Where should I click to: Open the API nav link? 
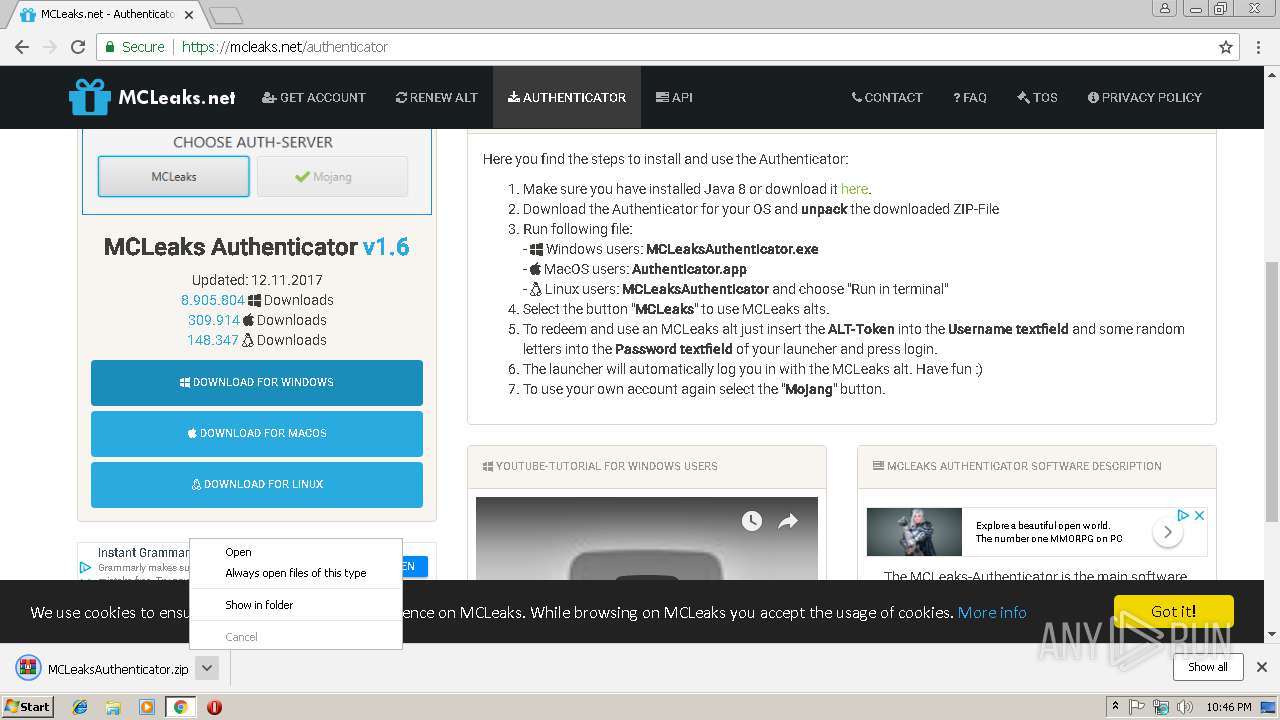(x=674, y=97)
